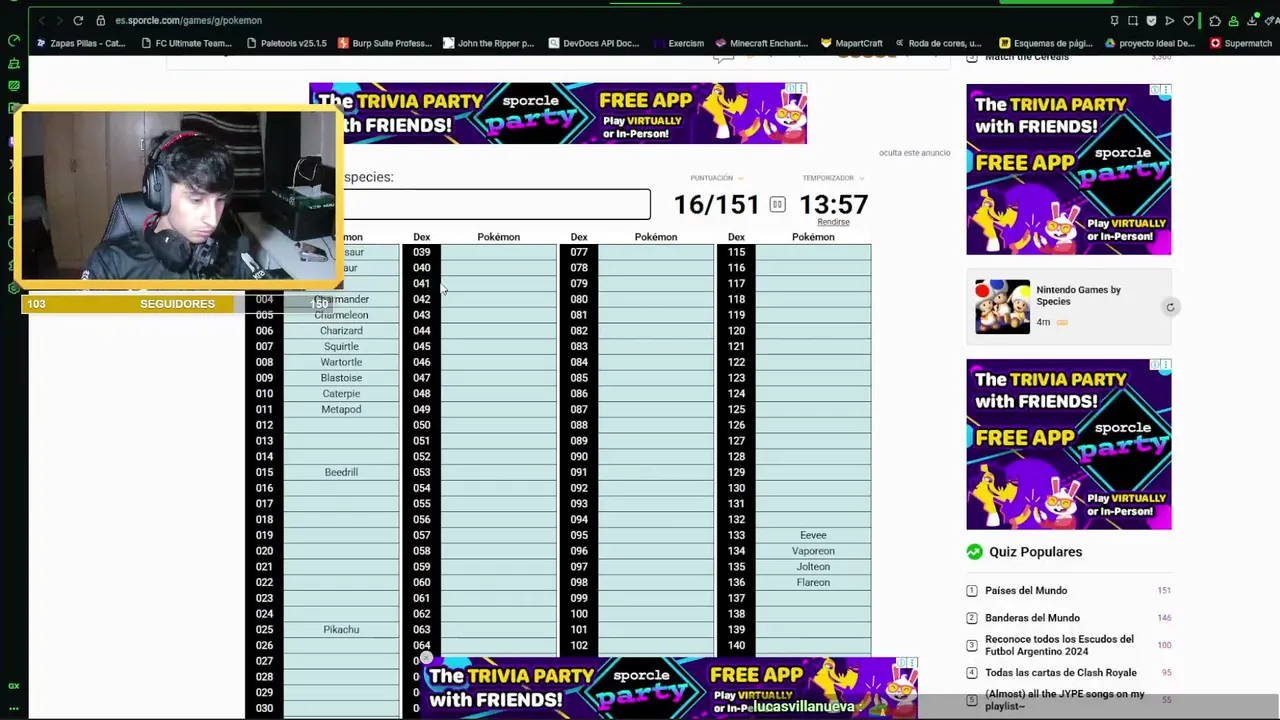Click the snapshot crop icon in the toolbar
Screen dimensions: 1280x720
click(1133, 20)
